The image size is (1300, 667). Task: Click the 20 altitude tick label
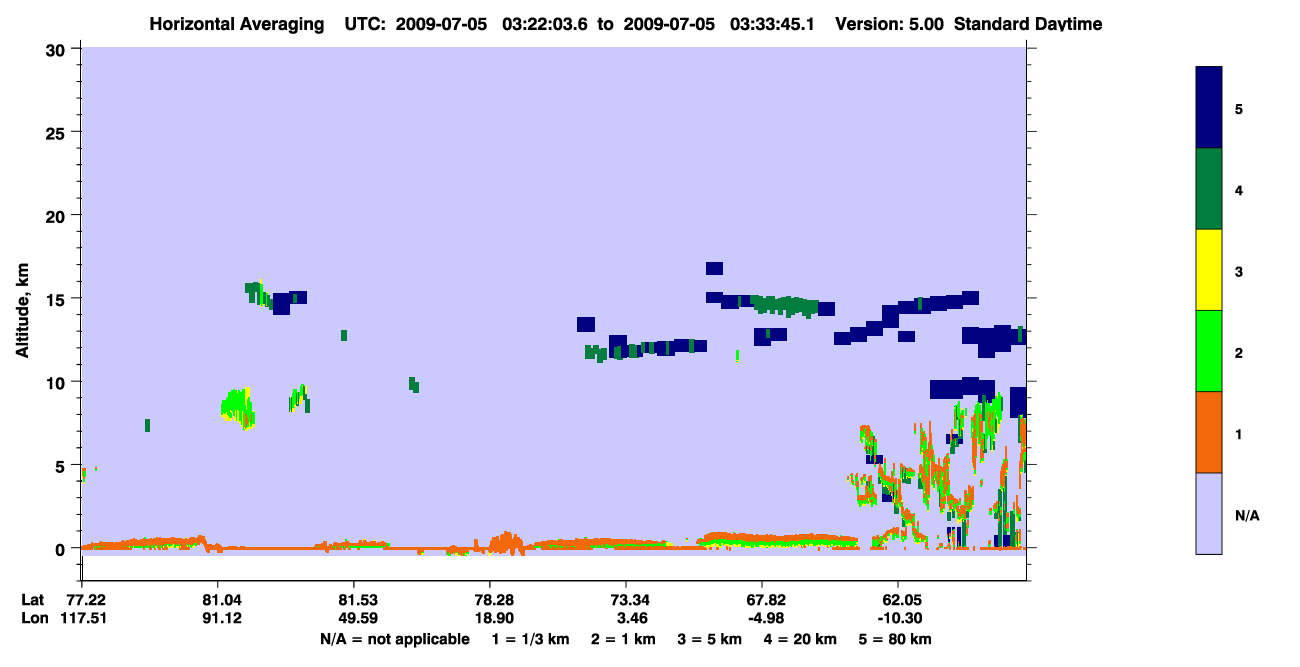tap(58, 215)
